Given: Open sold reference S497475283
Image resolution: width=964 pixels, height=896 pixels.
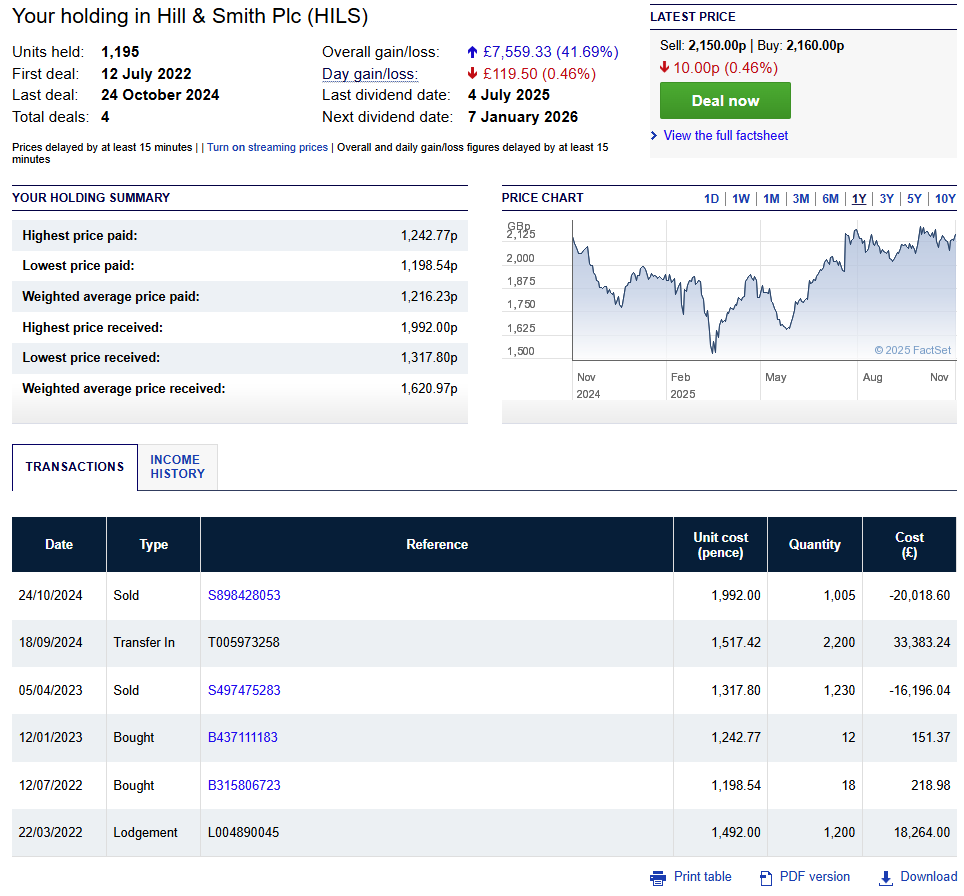Looking at the screenshot, I should [244, 690].
